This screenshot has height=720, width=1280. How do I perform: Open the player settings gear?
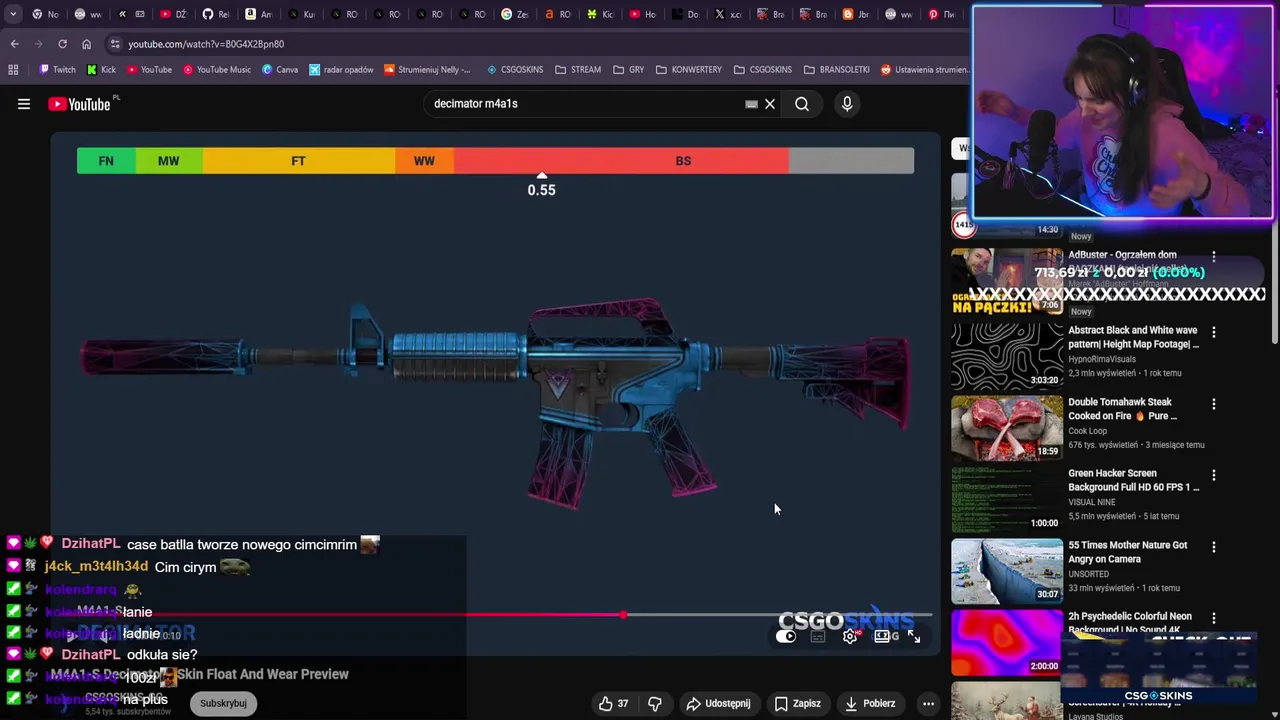(x=850, y=636)
